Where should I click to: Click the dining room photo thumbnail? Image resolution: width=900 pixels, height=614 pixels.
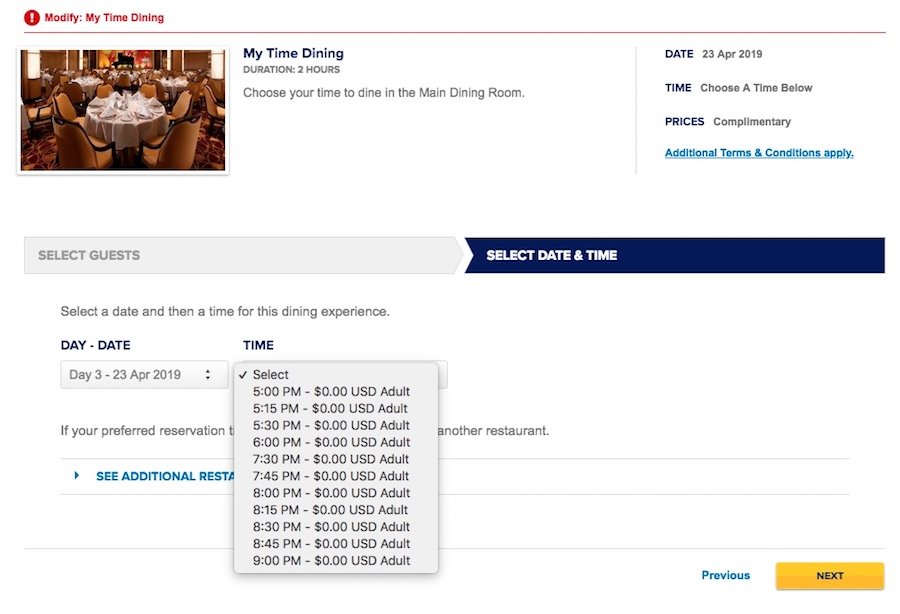coord(123,110)
